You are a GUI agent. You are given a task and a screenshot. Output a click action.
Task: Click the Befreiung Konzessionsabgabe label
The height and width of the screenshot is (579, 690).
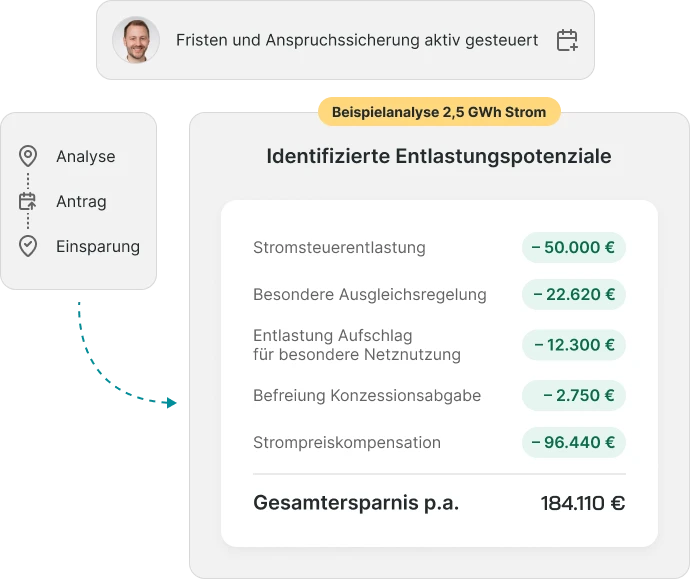click(367, 395)
